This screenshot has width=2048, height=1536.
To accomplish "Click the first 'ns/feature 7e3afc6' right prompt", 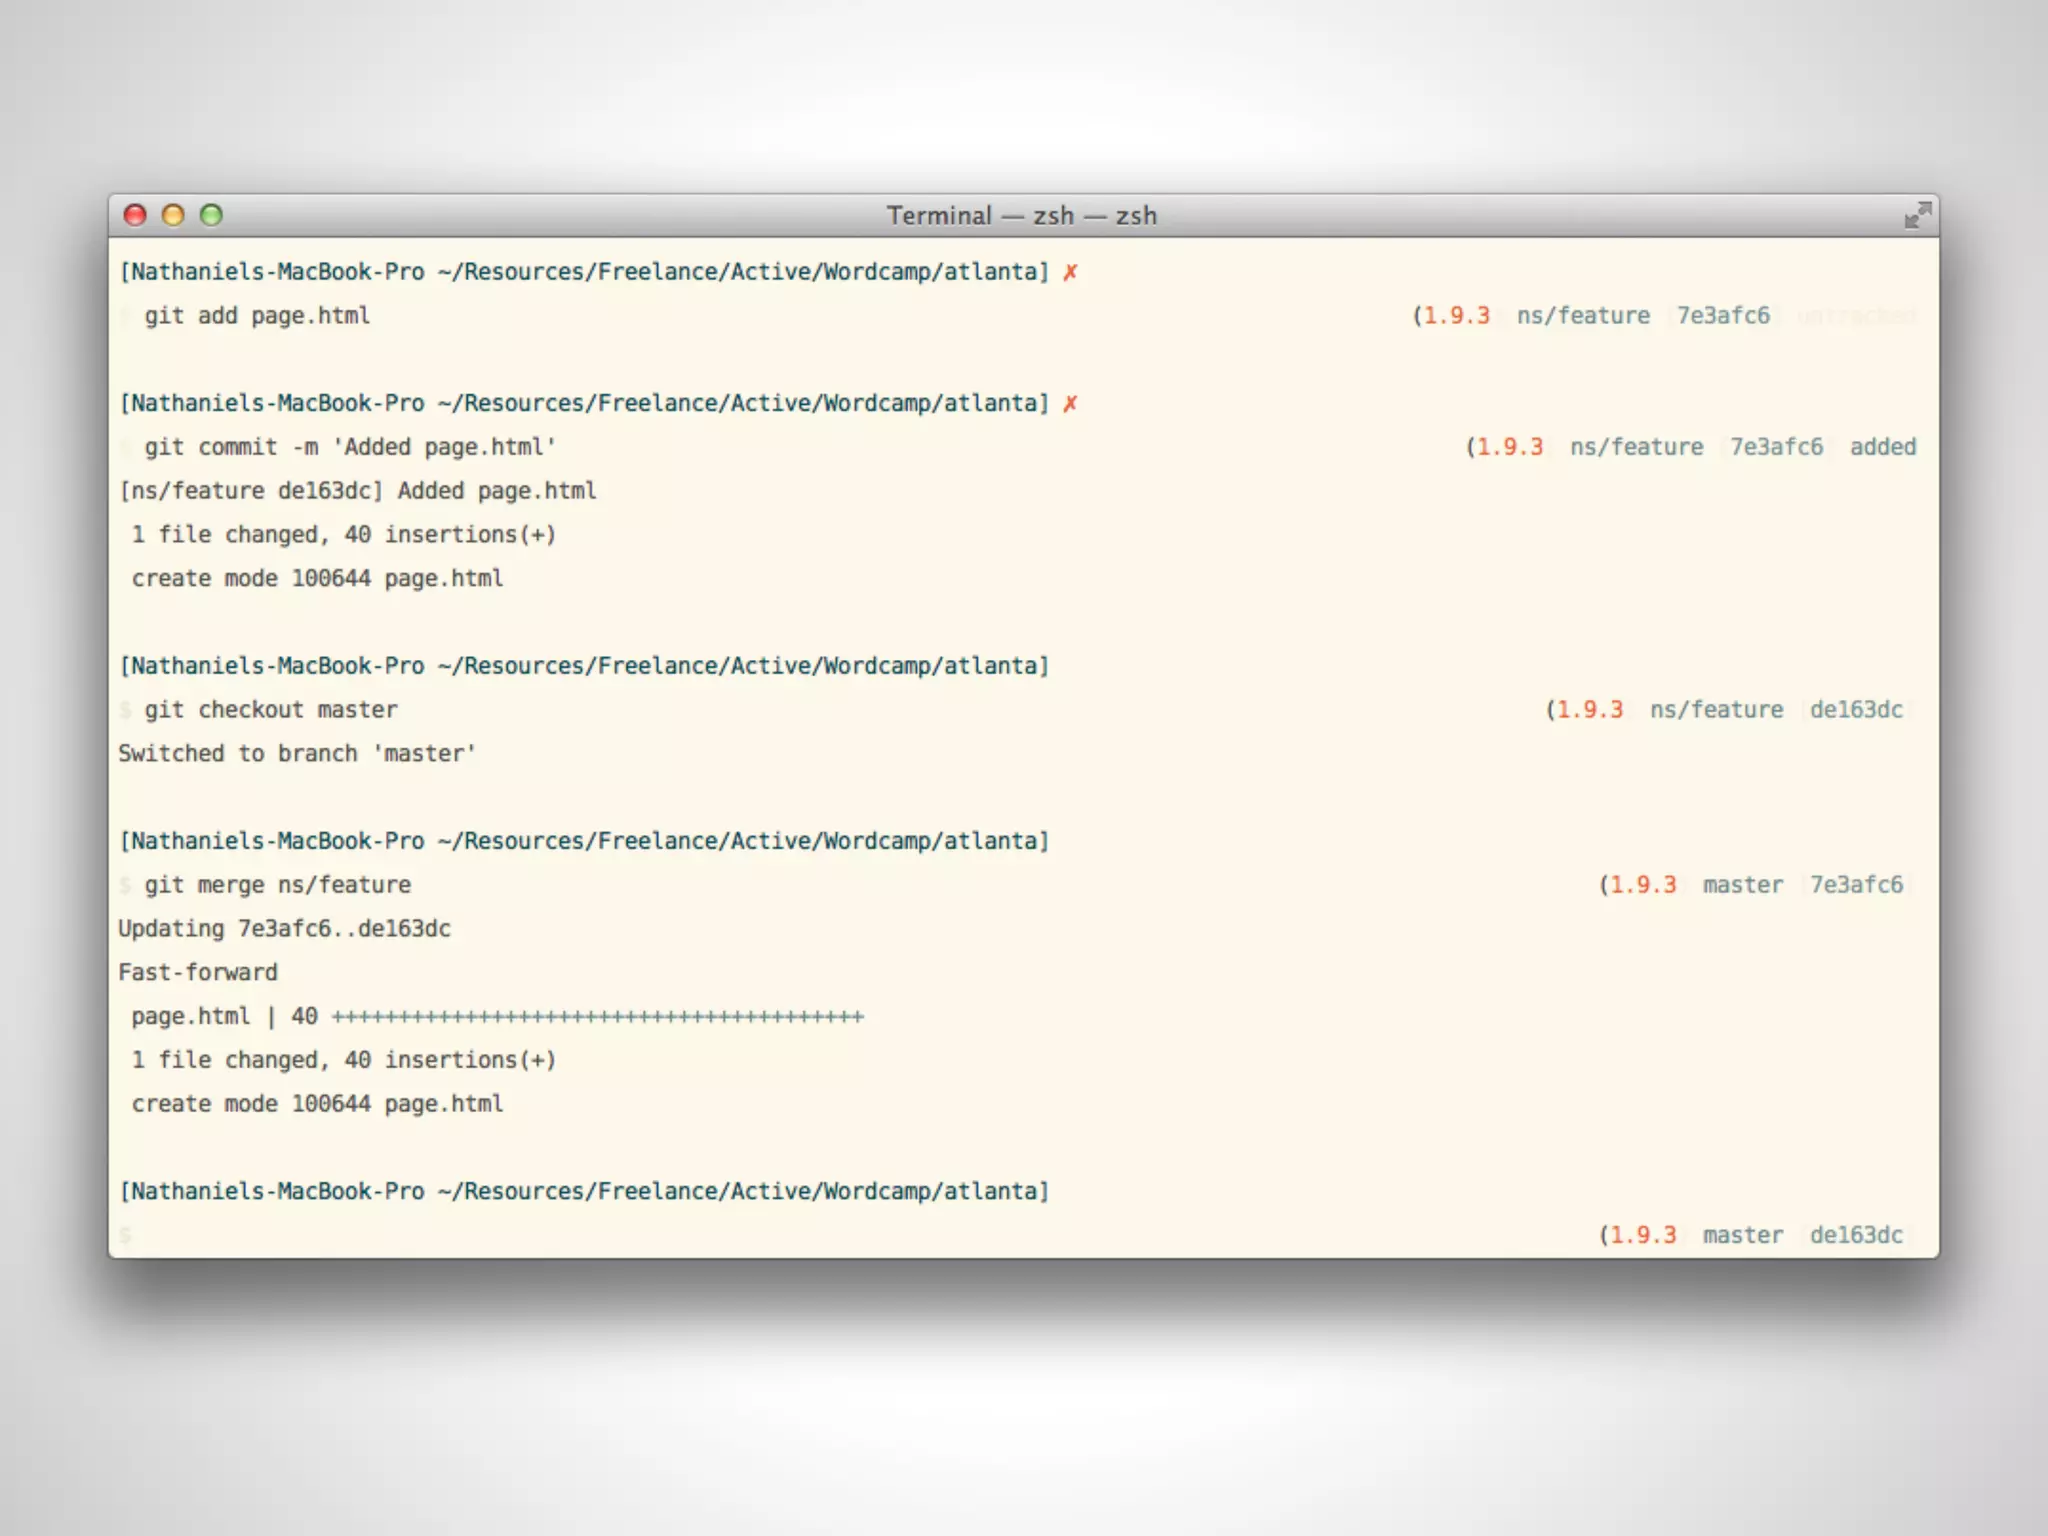I will pyautogui.click(x=1642, y=316).
